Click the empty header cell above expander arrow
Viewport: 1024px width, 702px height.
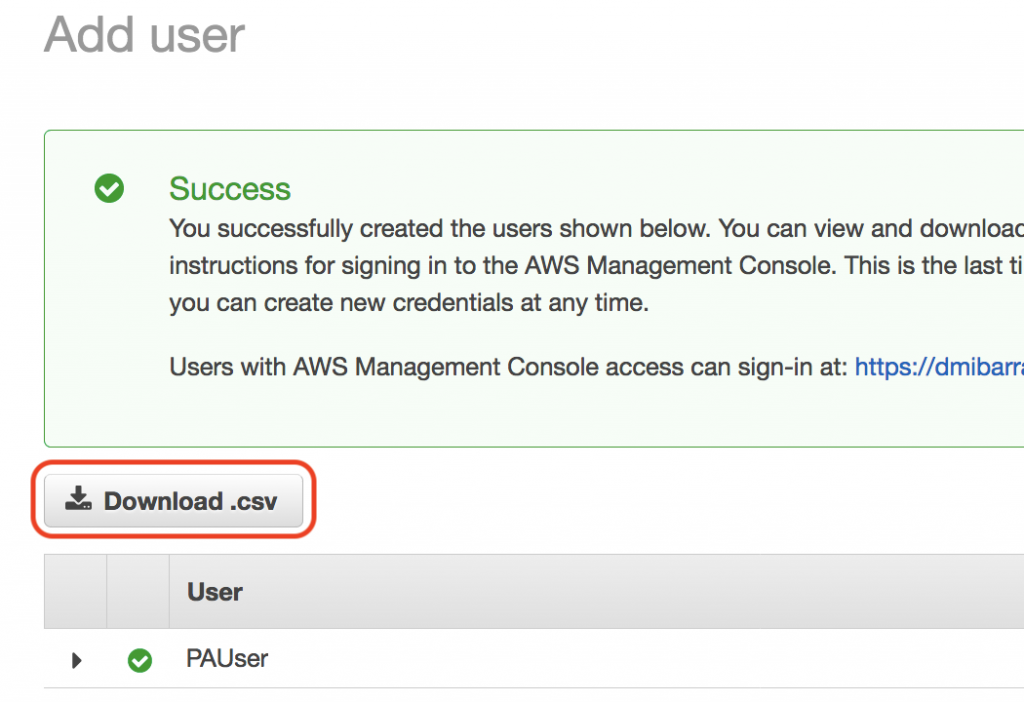pos(76,592)
